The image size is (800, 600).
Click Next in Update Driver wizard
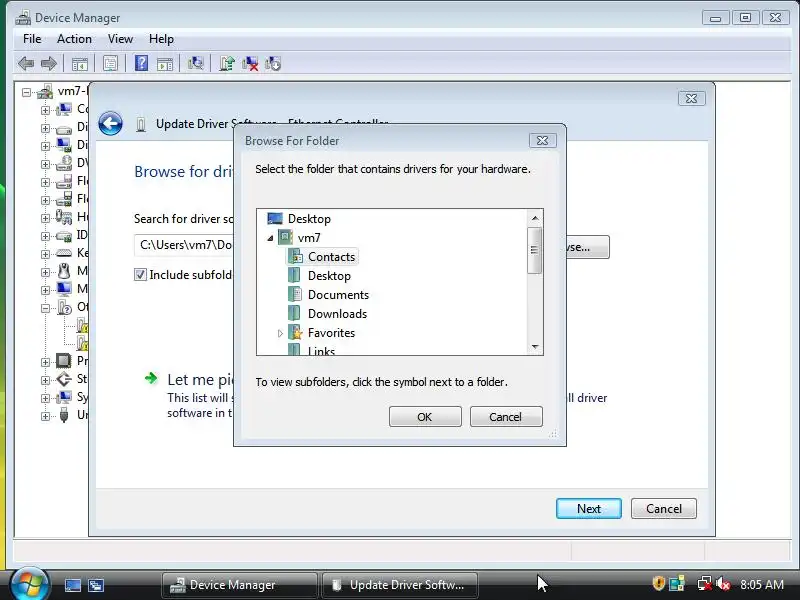[x=589, y=509]
